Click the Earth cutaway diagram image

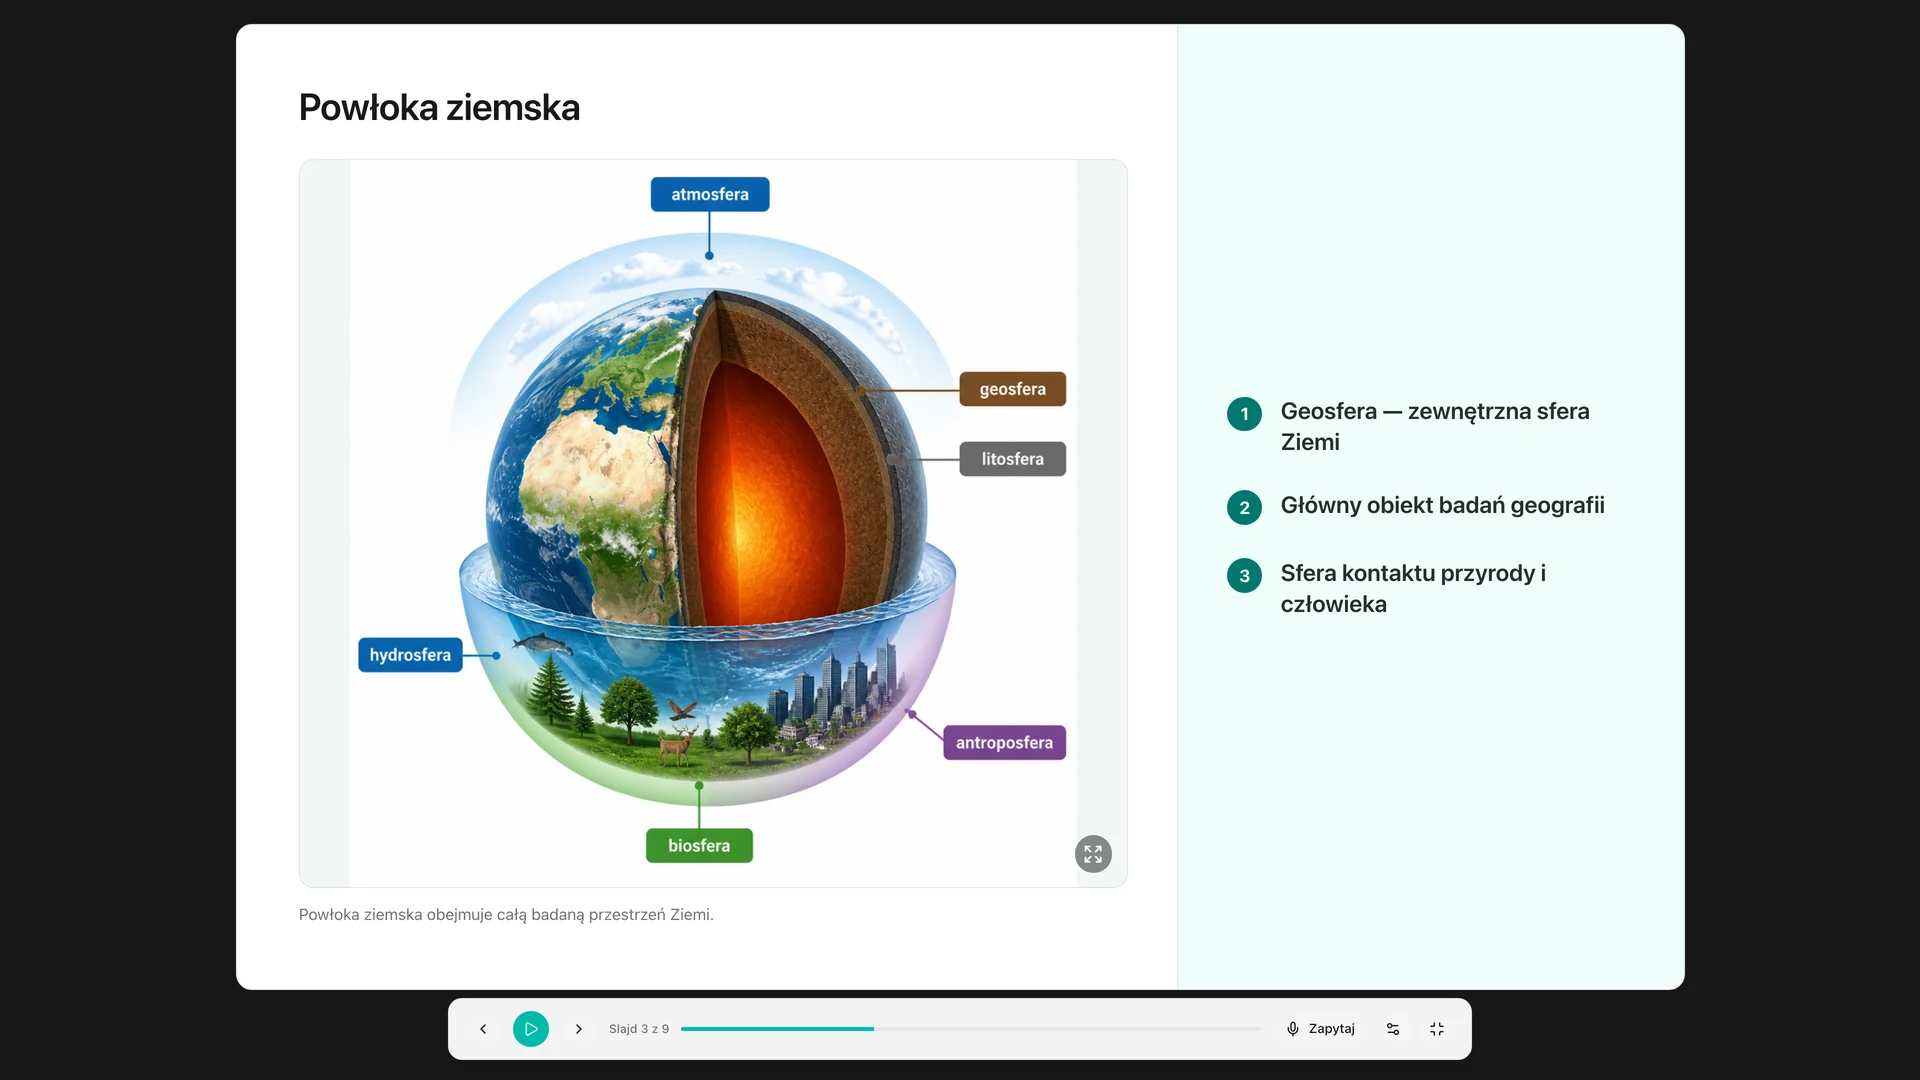(713, 523)
